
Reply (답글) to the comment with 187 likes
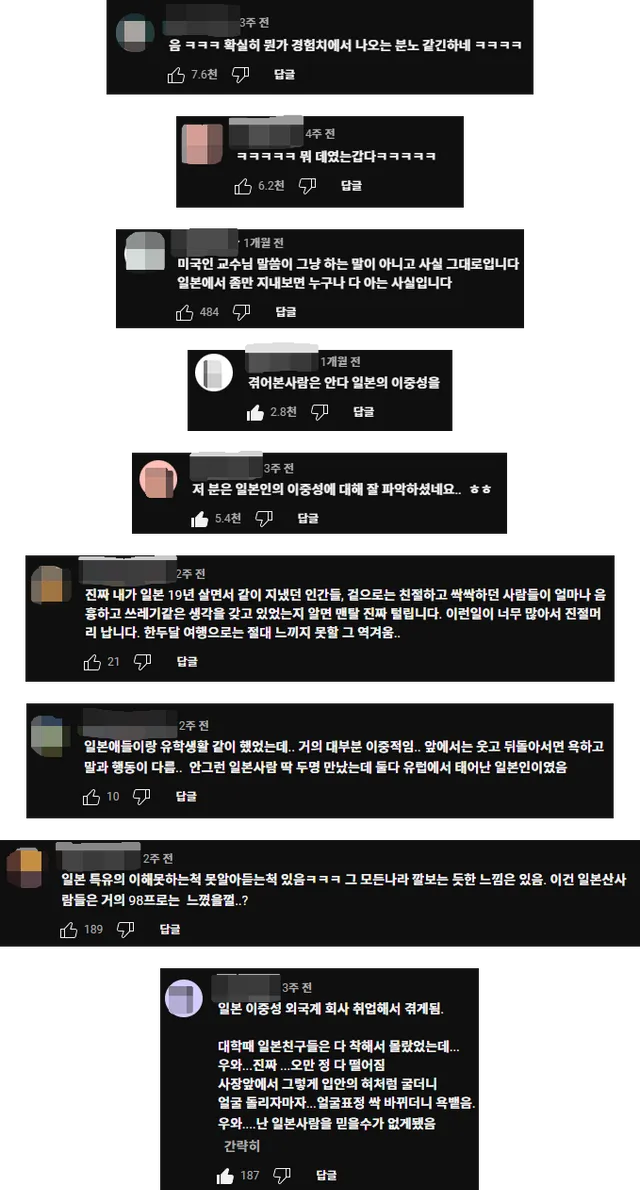pyautogui.click(x=326, y=1176)
